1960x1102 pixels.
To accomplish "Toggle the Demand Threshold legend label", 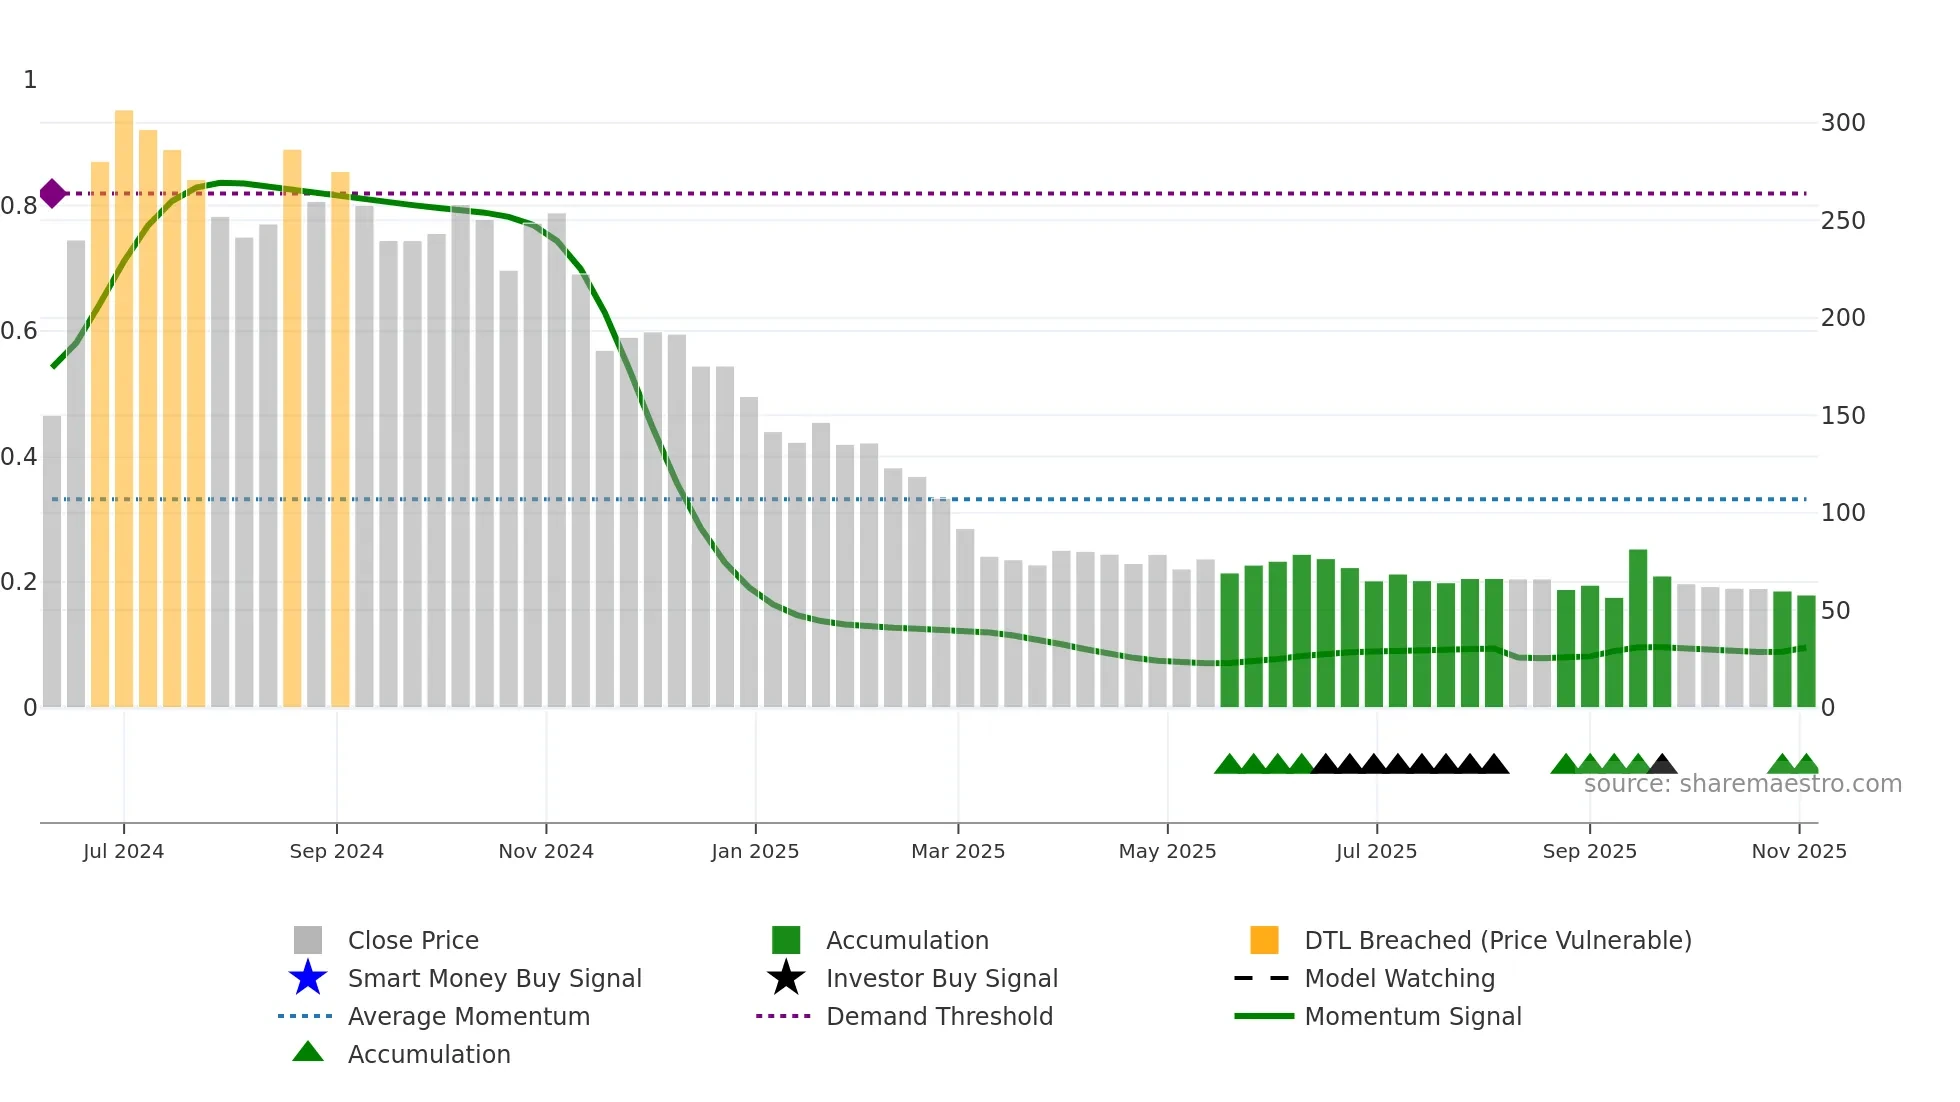I will coord(939,1016).
